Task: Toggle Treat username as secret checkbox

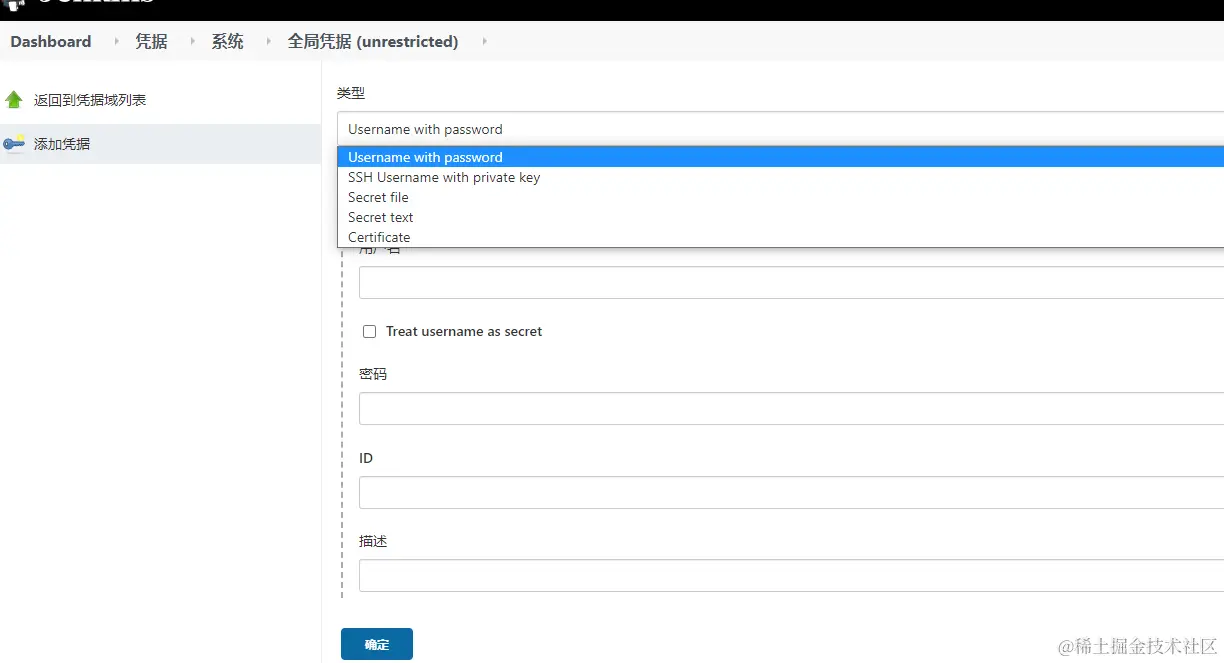Action: [x=369, y=331]
